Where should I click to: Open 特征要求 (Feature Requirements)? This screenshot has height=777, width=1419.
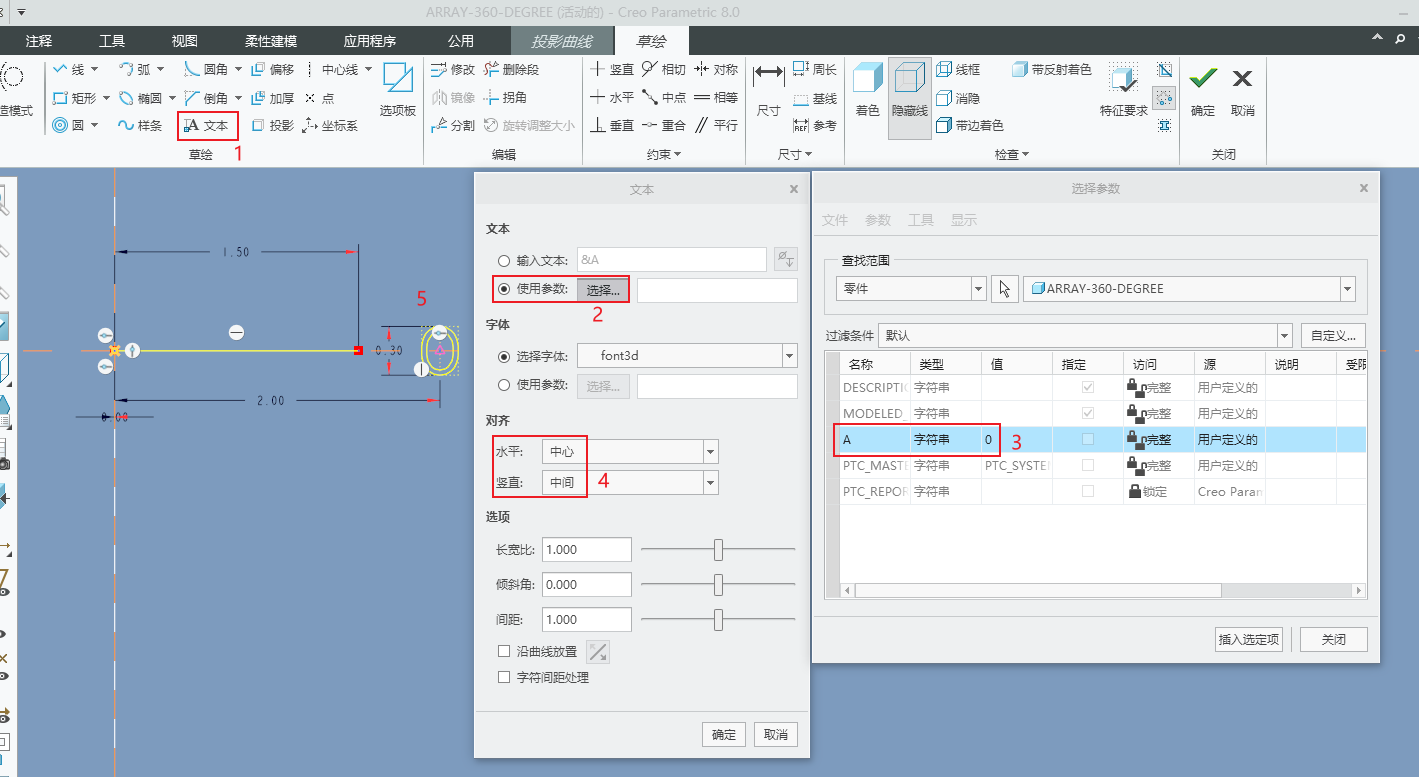click(1124, 90)
